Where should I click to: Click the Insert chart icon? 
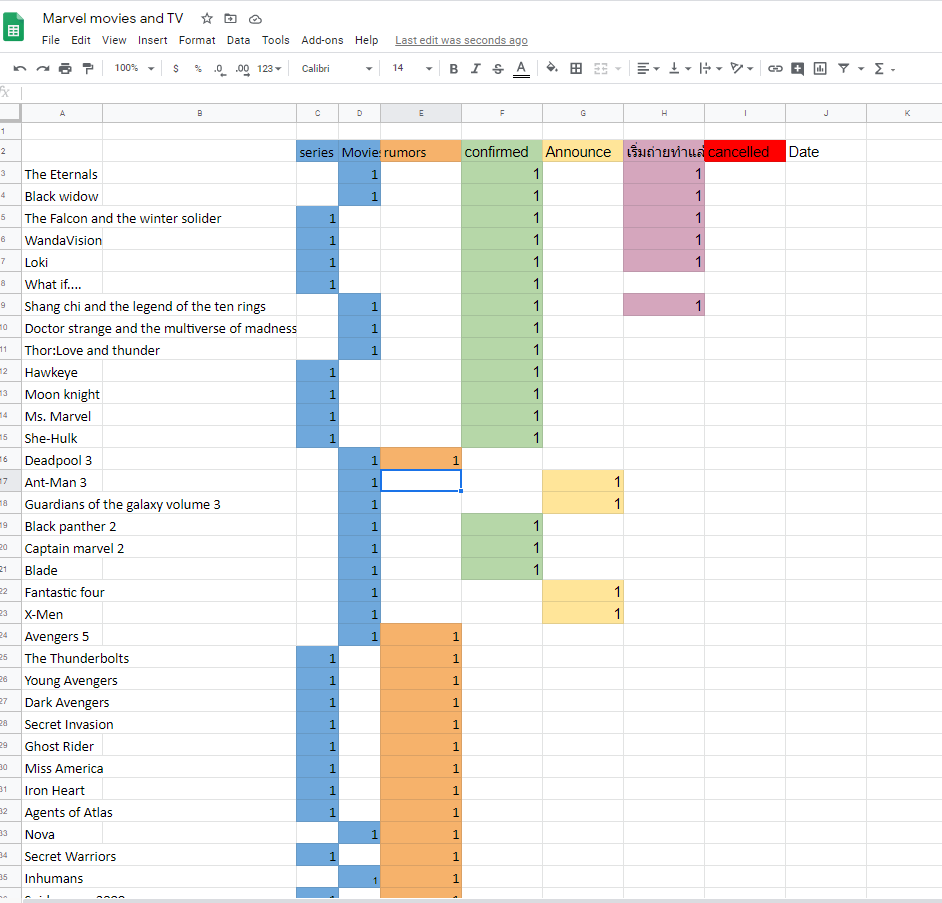pos(820,68)
